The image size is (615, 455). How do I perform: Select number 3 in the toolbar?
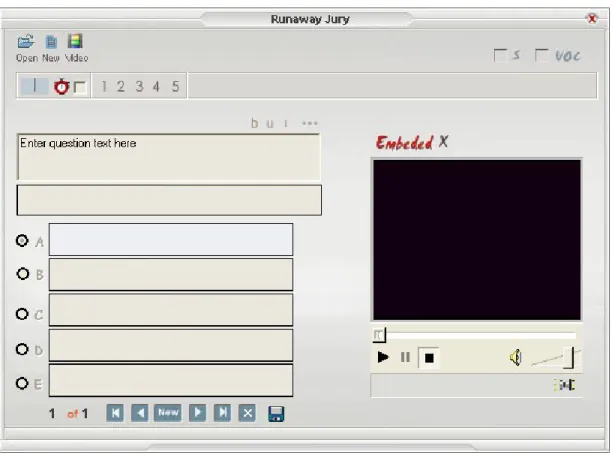[x=139, y=86]
